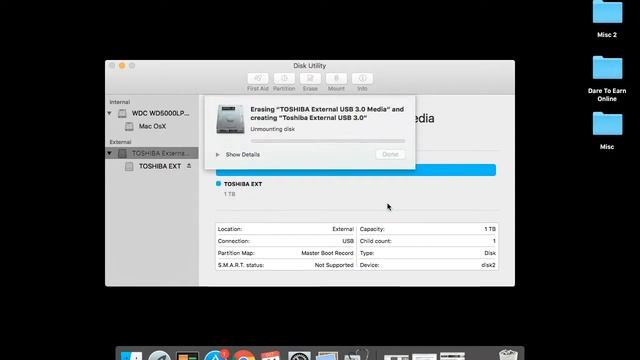Click the External sidebar heading

click(x=120, y=142)
